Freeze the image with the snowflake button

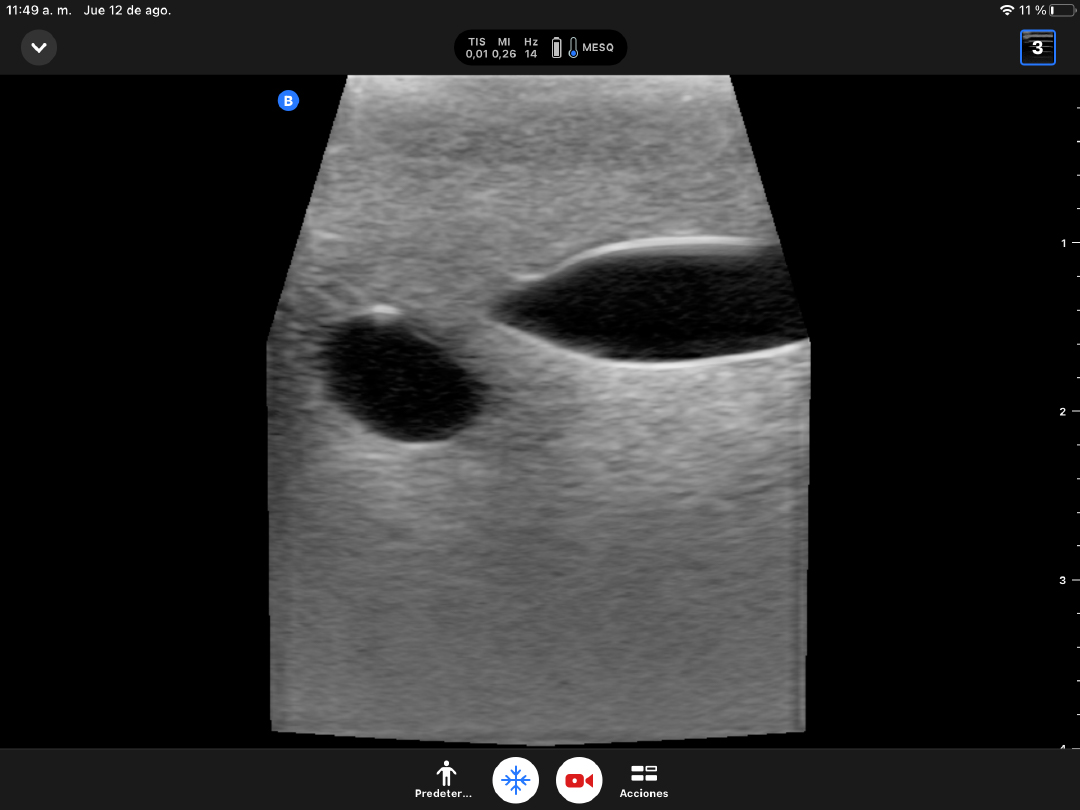[515, 780]
